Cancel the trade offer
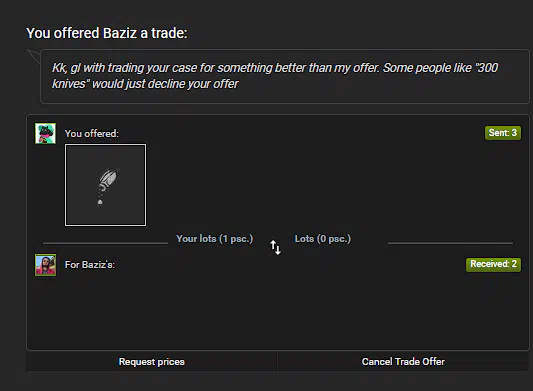This screenshot has width=533, height=391. 403,361
